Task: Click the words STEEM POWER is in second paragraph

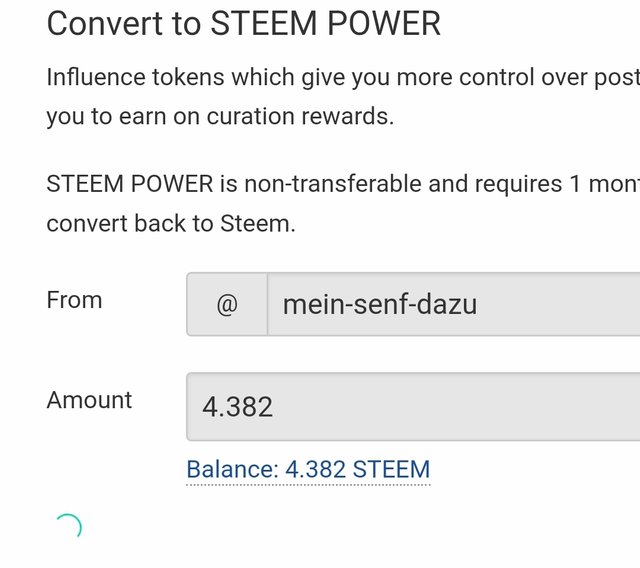Action: point(142,184)
